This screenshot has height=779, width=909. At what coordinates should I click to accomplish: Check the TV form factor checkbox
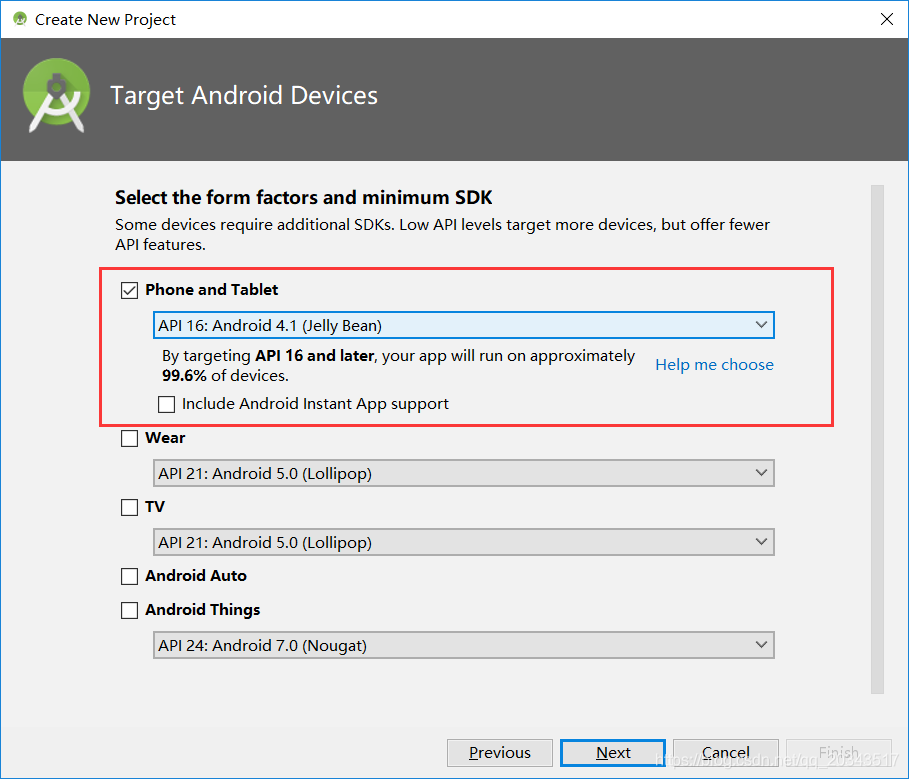click(x=129, y=507)
